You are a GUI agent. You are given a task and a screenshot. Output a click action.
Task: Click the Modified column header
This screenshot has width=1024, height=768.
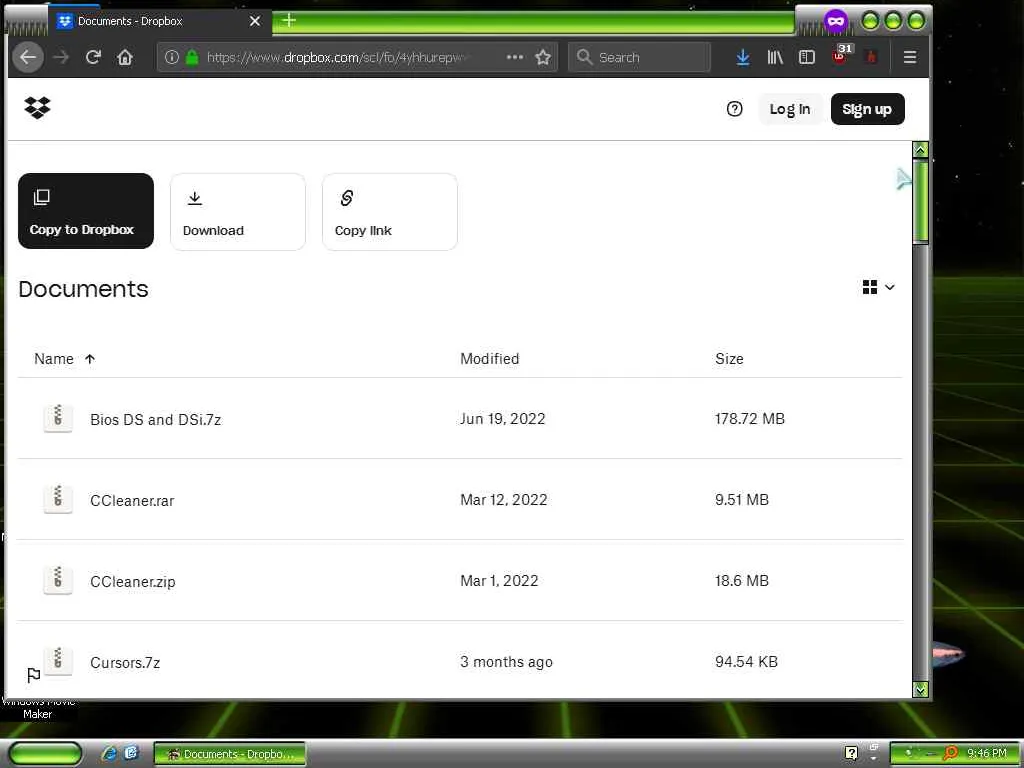coord(489,359)
